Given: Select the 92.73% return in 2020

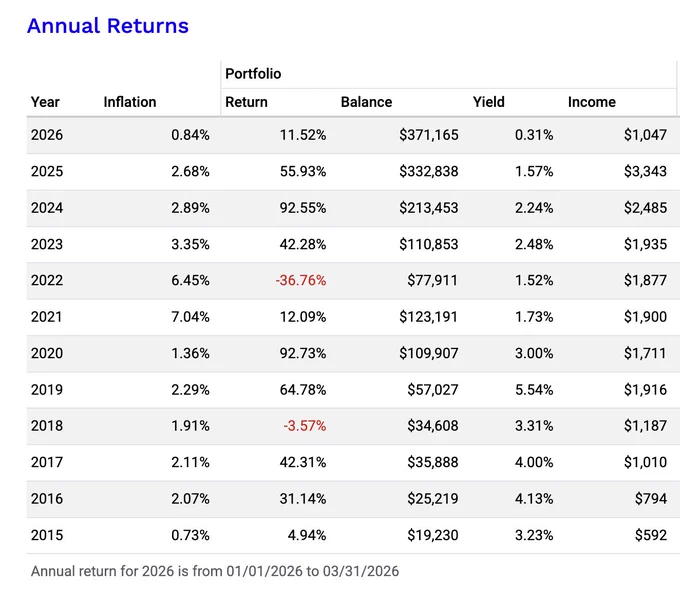Looking at the screenshot, I should coord(303,353).
